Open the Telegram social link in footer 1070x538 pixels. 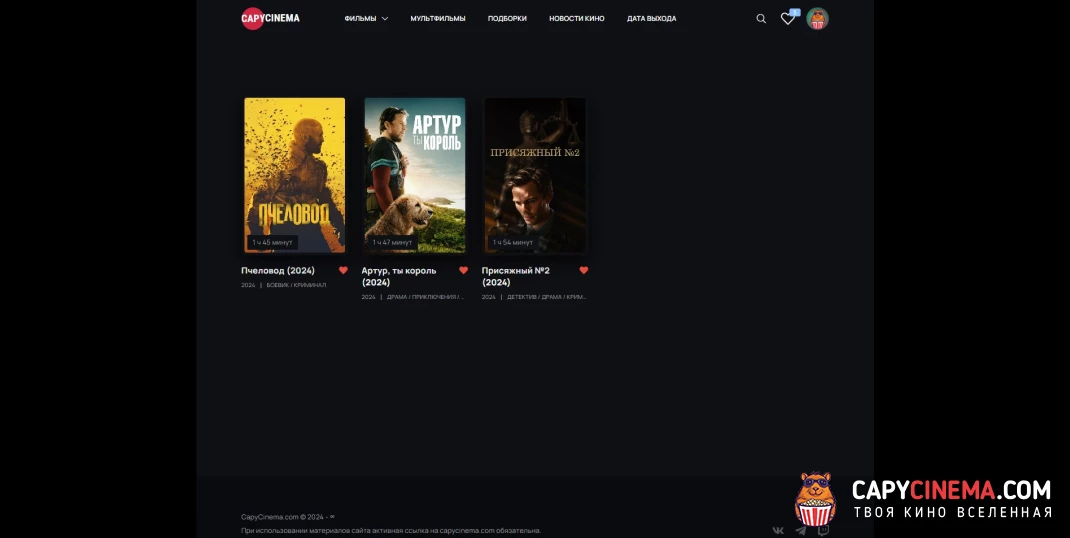pos(800,530)
